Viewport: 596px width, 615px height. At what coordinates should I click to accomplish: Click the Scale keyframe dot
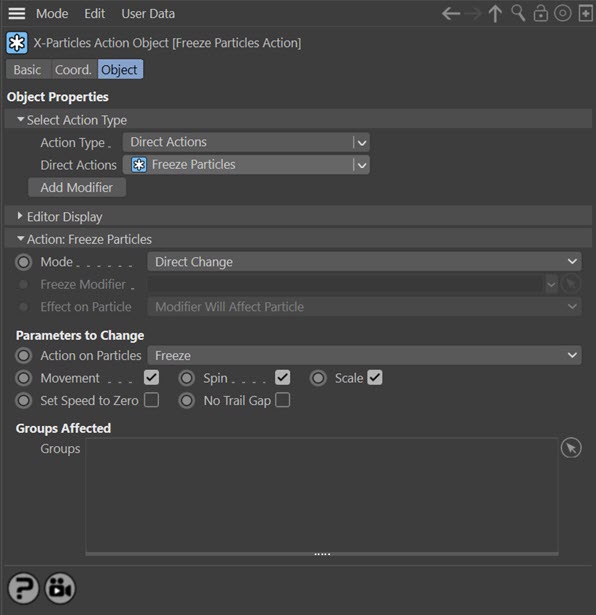point(318,378)
